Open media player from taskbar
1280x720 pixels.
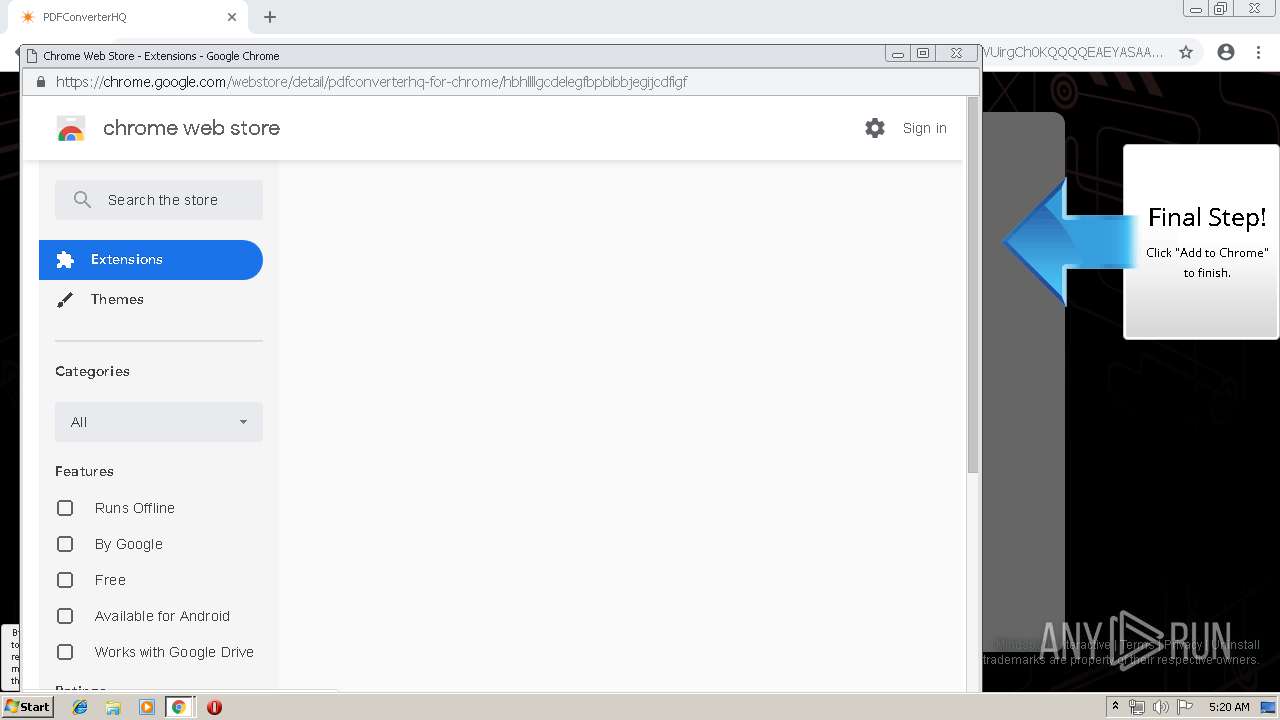tap(147, 707)
